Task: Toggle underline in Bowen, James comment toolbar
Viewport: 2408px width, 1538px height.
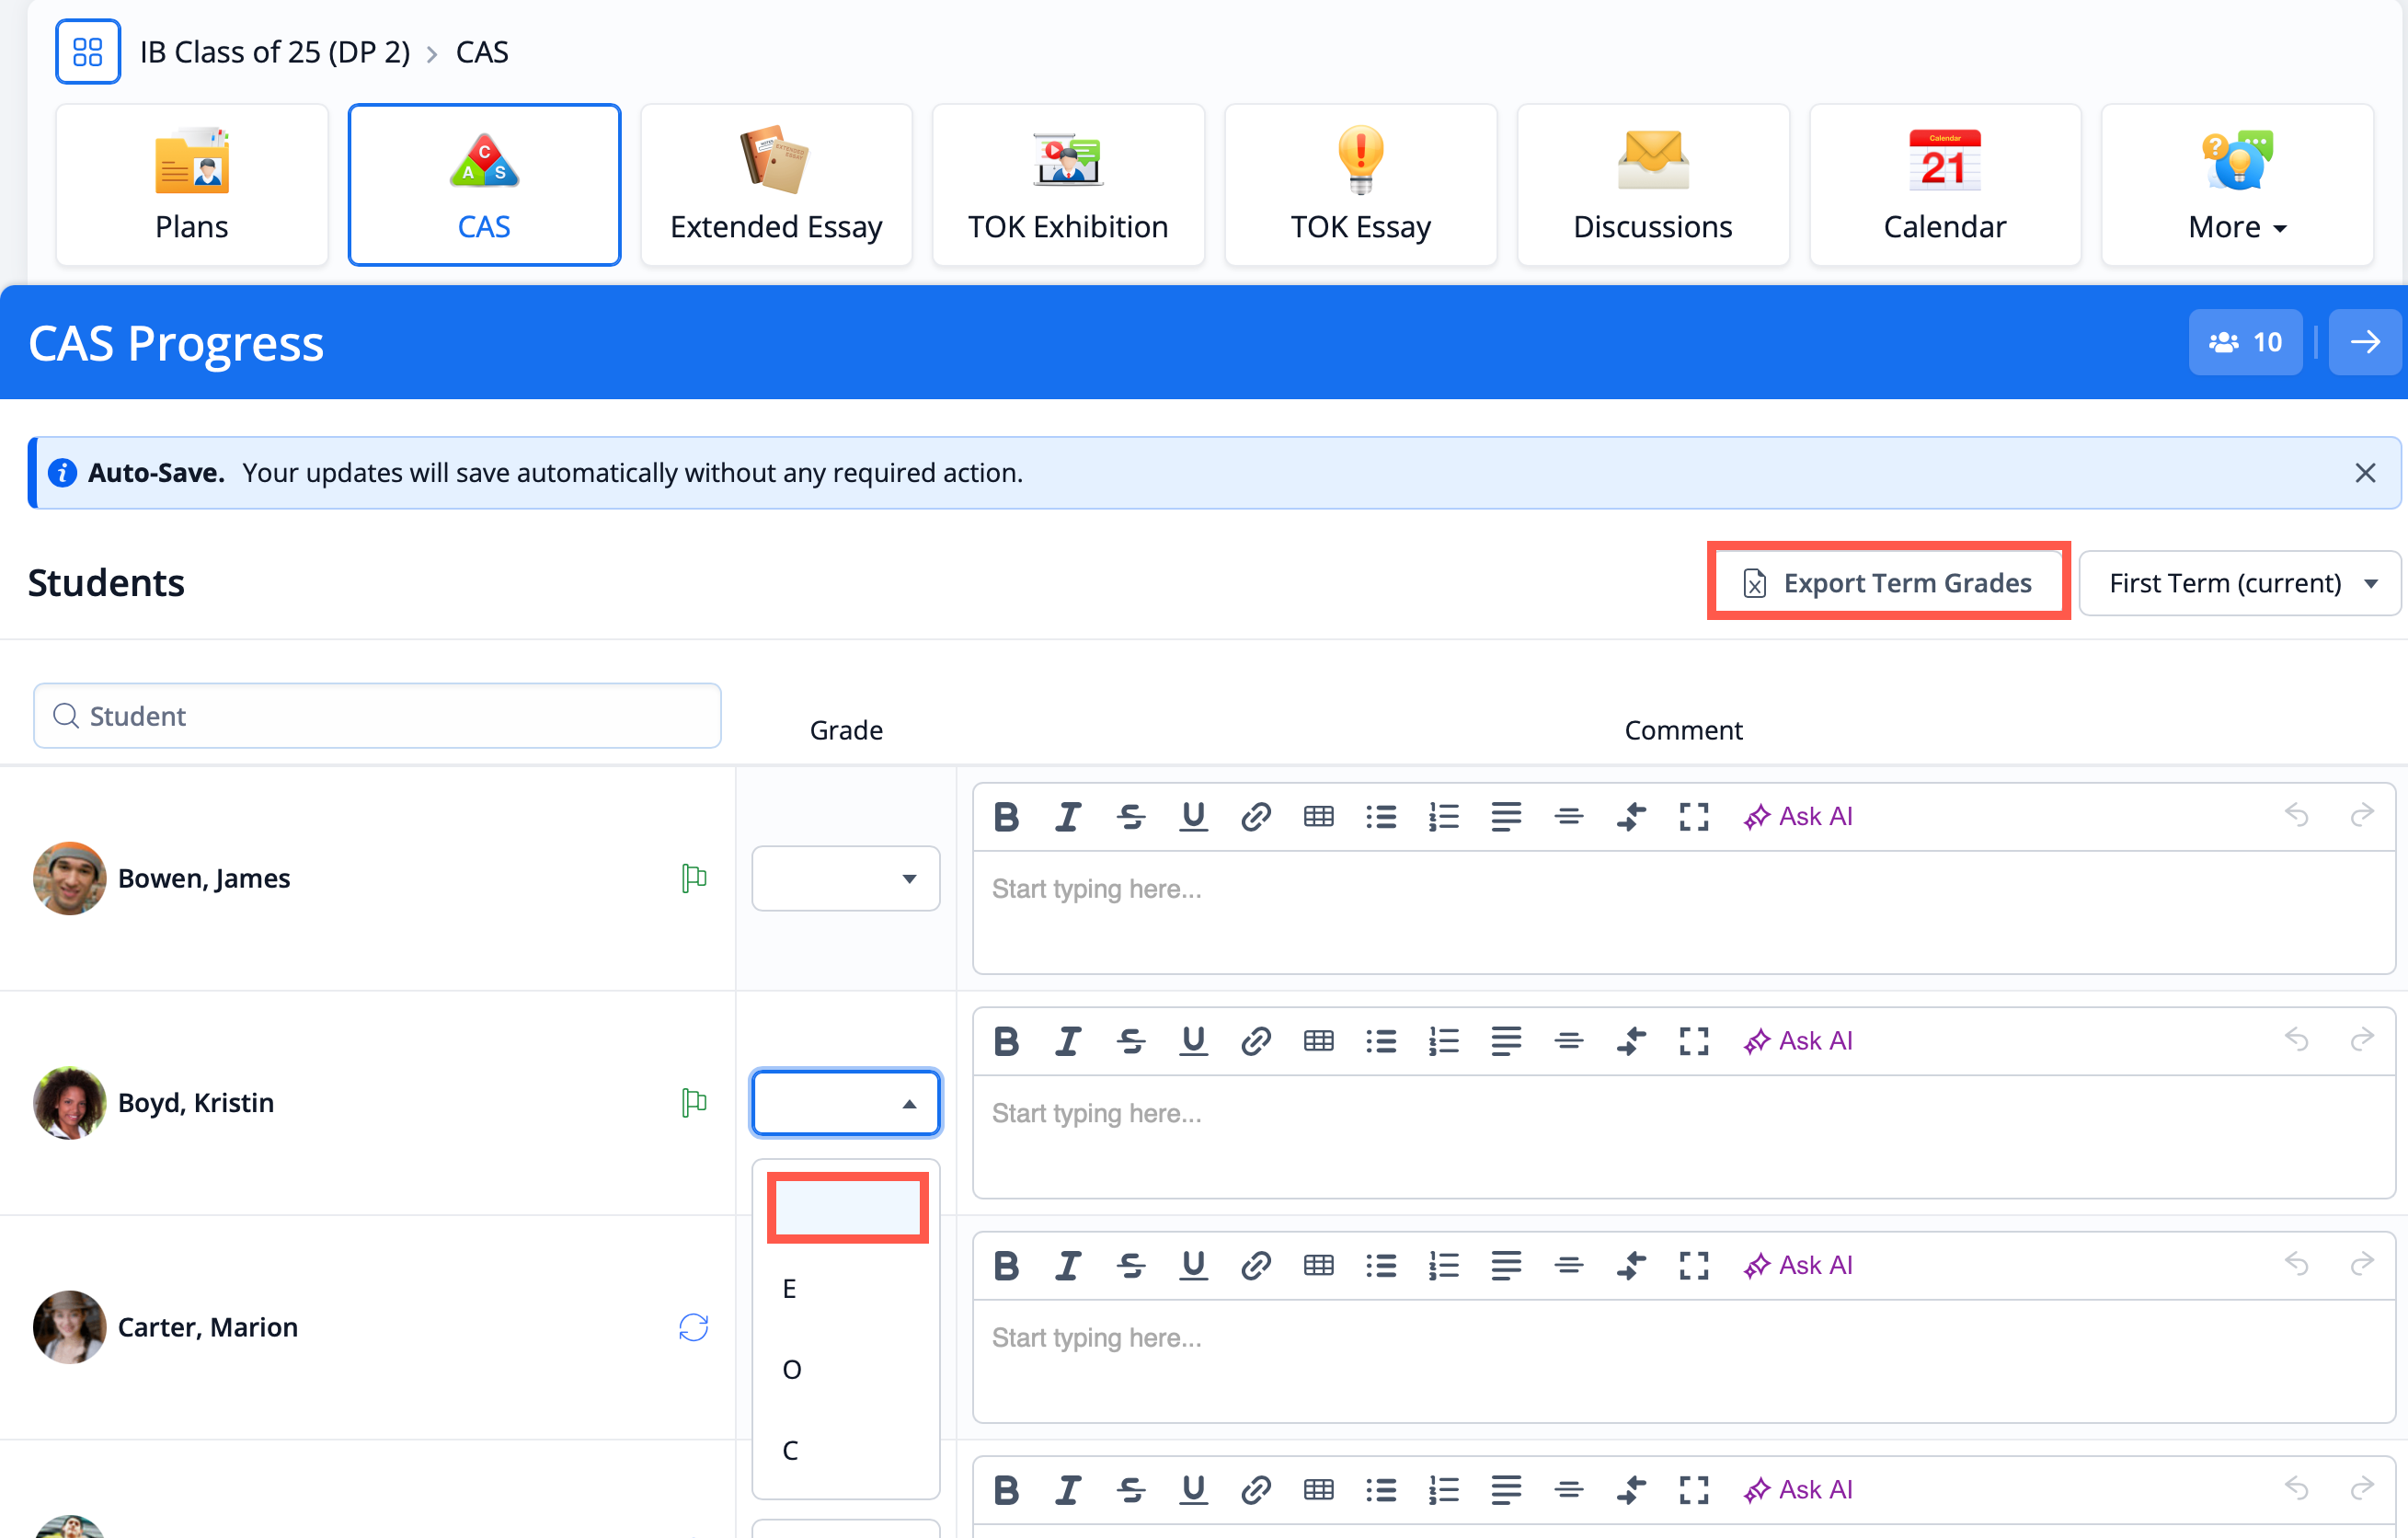Action: point(1193,817)
